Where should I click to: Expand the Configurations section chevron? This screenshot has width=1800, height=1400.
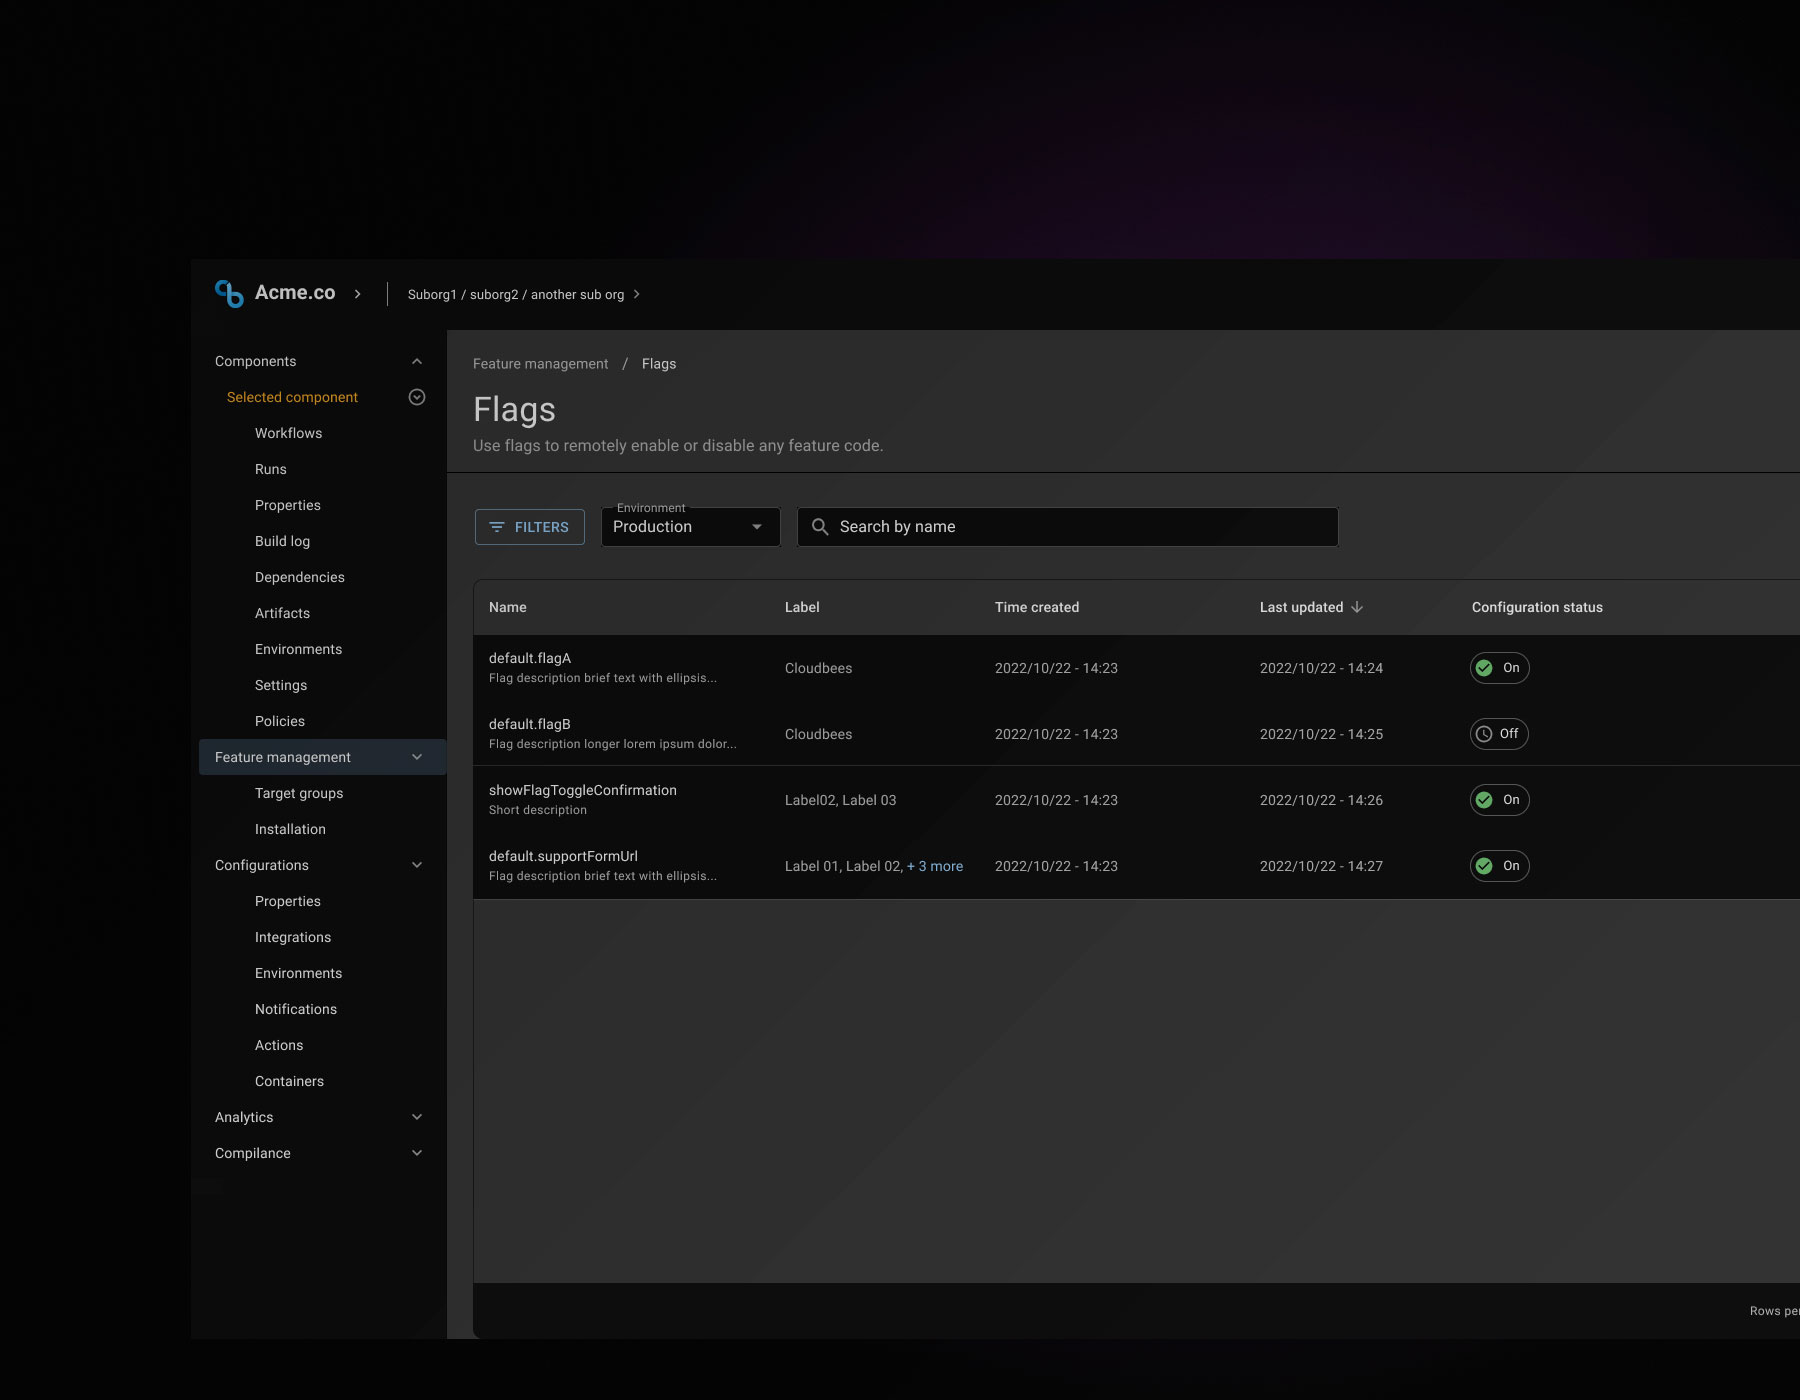[417, 865]
